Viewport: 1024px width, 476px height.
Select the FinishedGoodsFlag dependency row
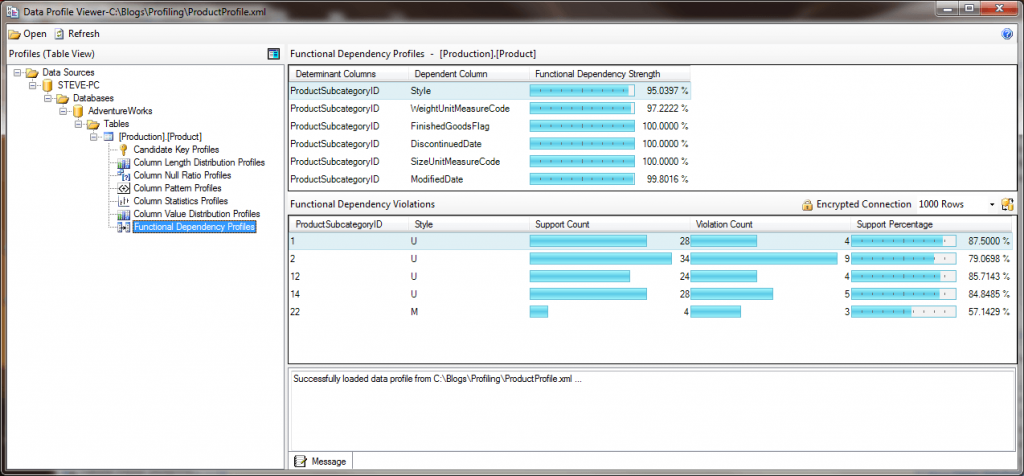[490, 126]
